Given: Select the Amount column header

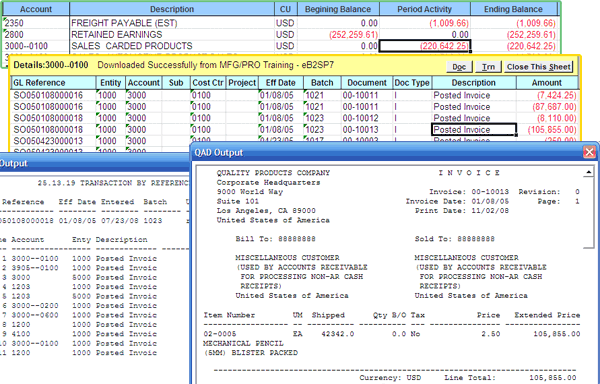Looking at the screenshot, I should 546,83.
